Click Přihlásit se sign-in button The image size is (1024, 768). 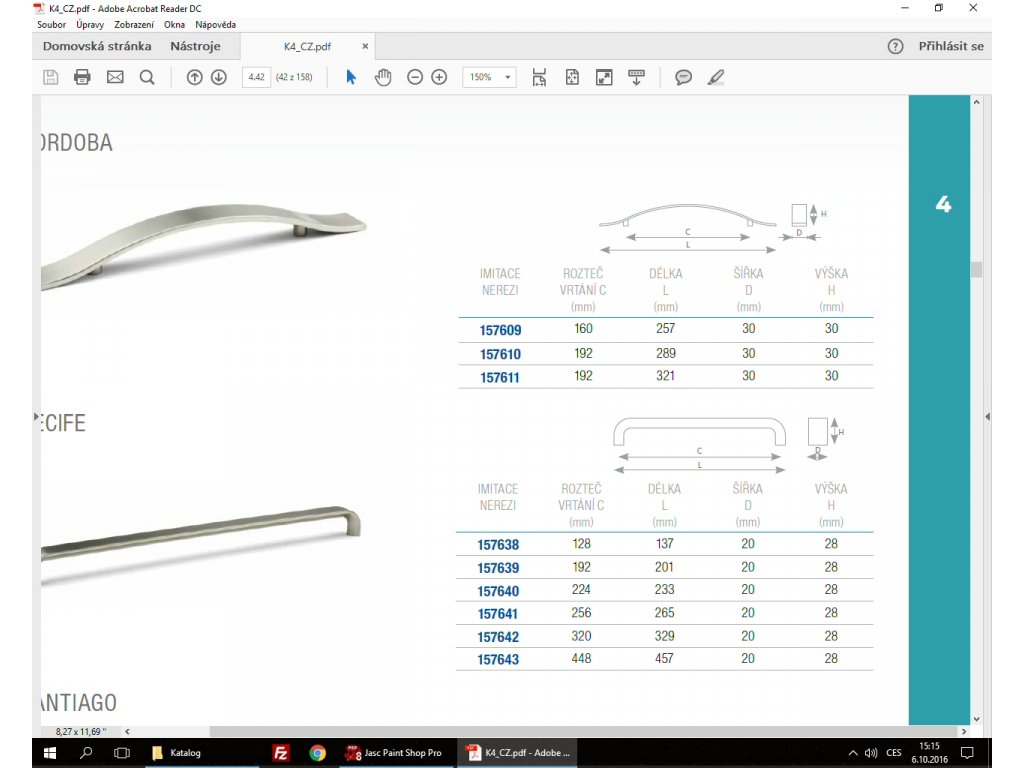[951, 46]
